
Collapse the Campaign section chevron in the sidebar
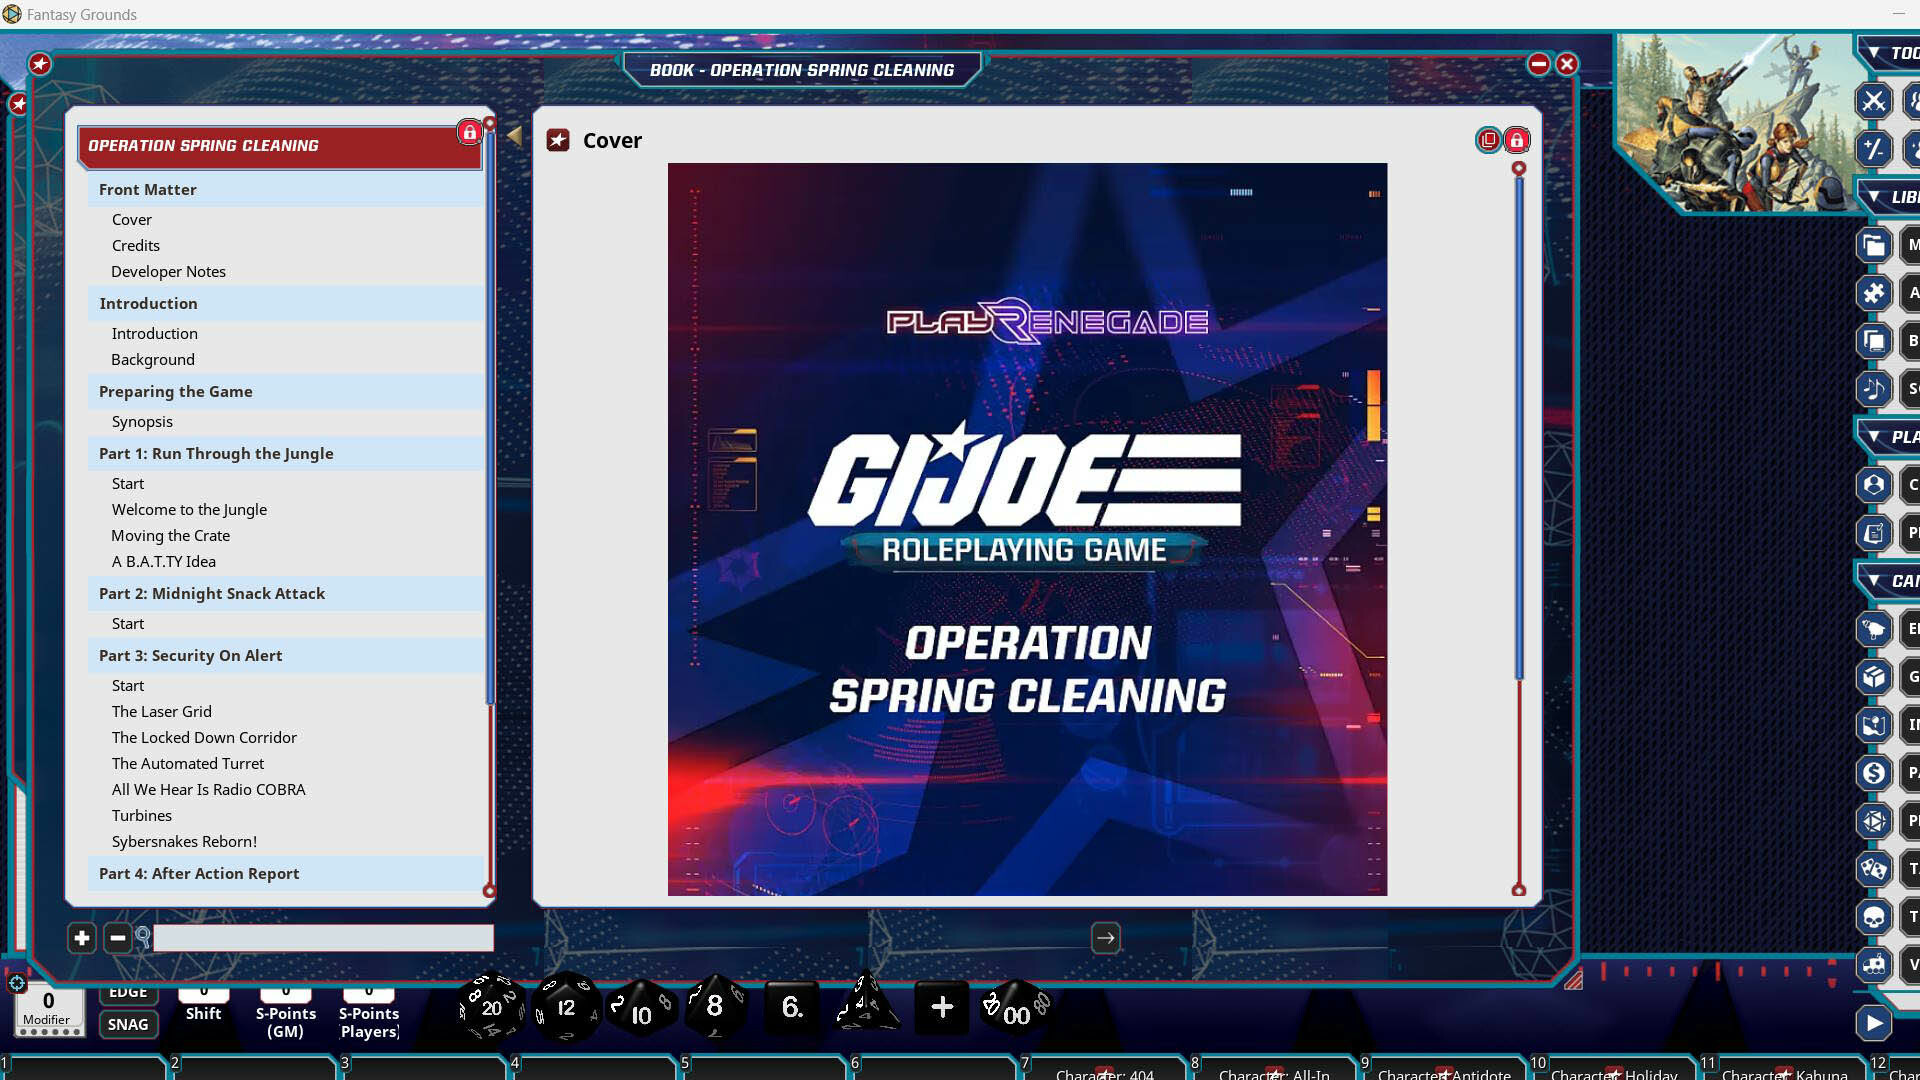(x=1872, y=581)
